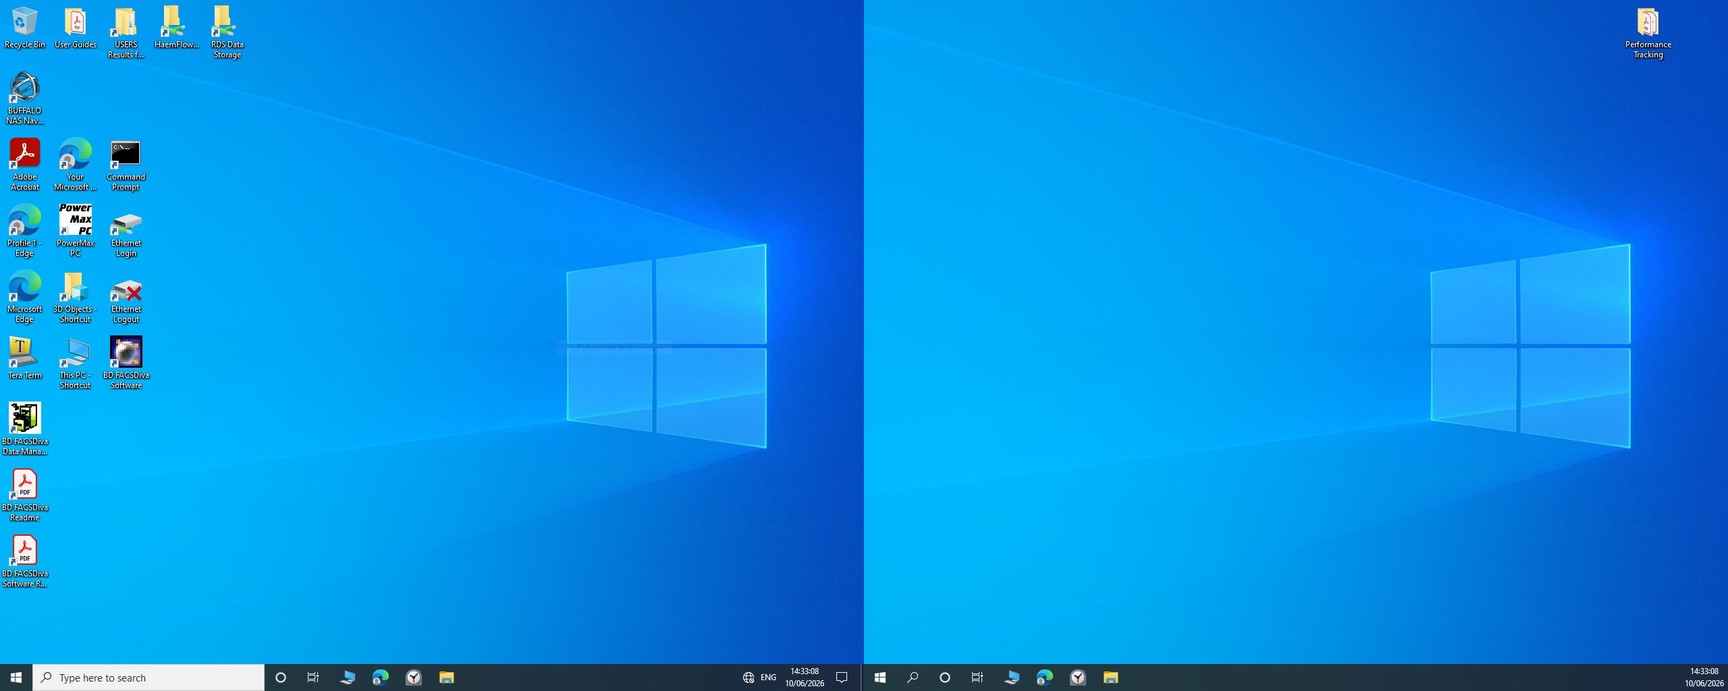Screen dimensions: 1728x691
Task: Select the Your Microsoft Edge shortcut icon
Action: (76, 165)
